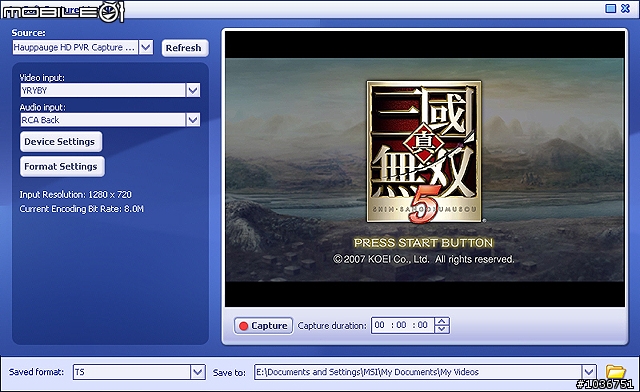The width and height of the screenshot is (640, 392).
Task: Open Device Settings
Action: point(61,142)
